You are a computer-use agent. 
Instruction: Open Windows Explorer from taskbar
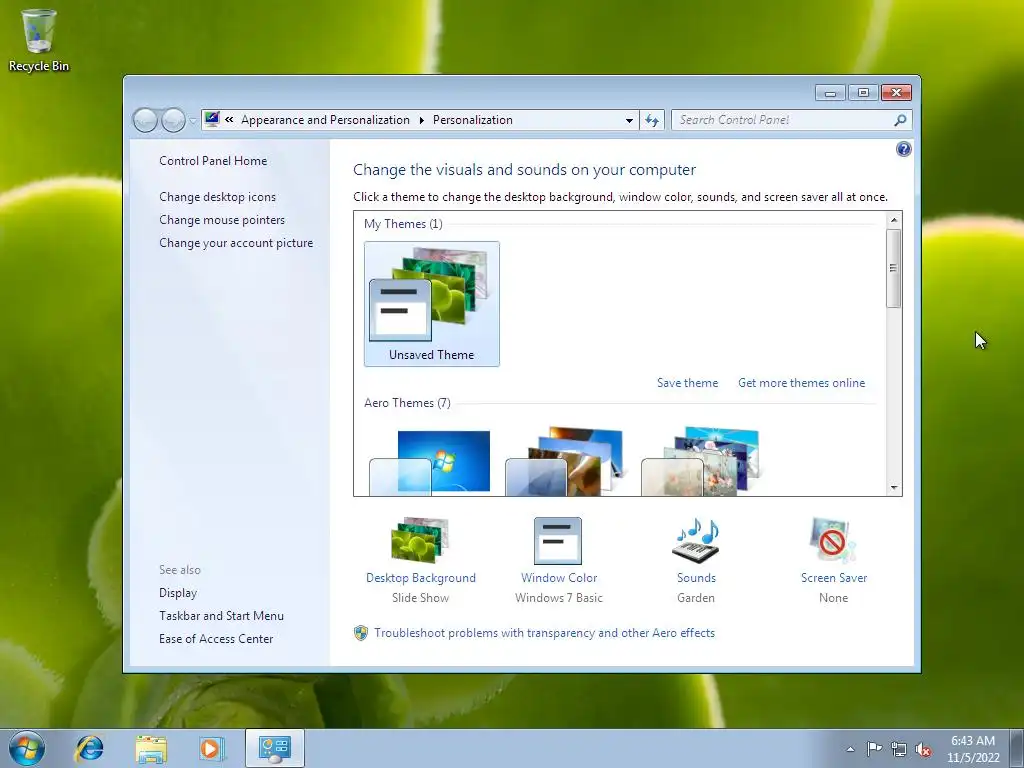point(150,748)
